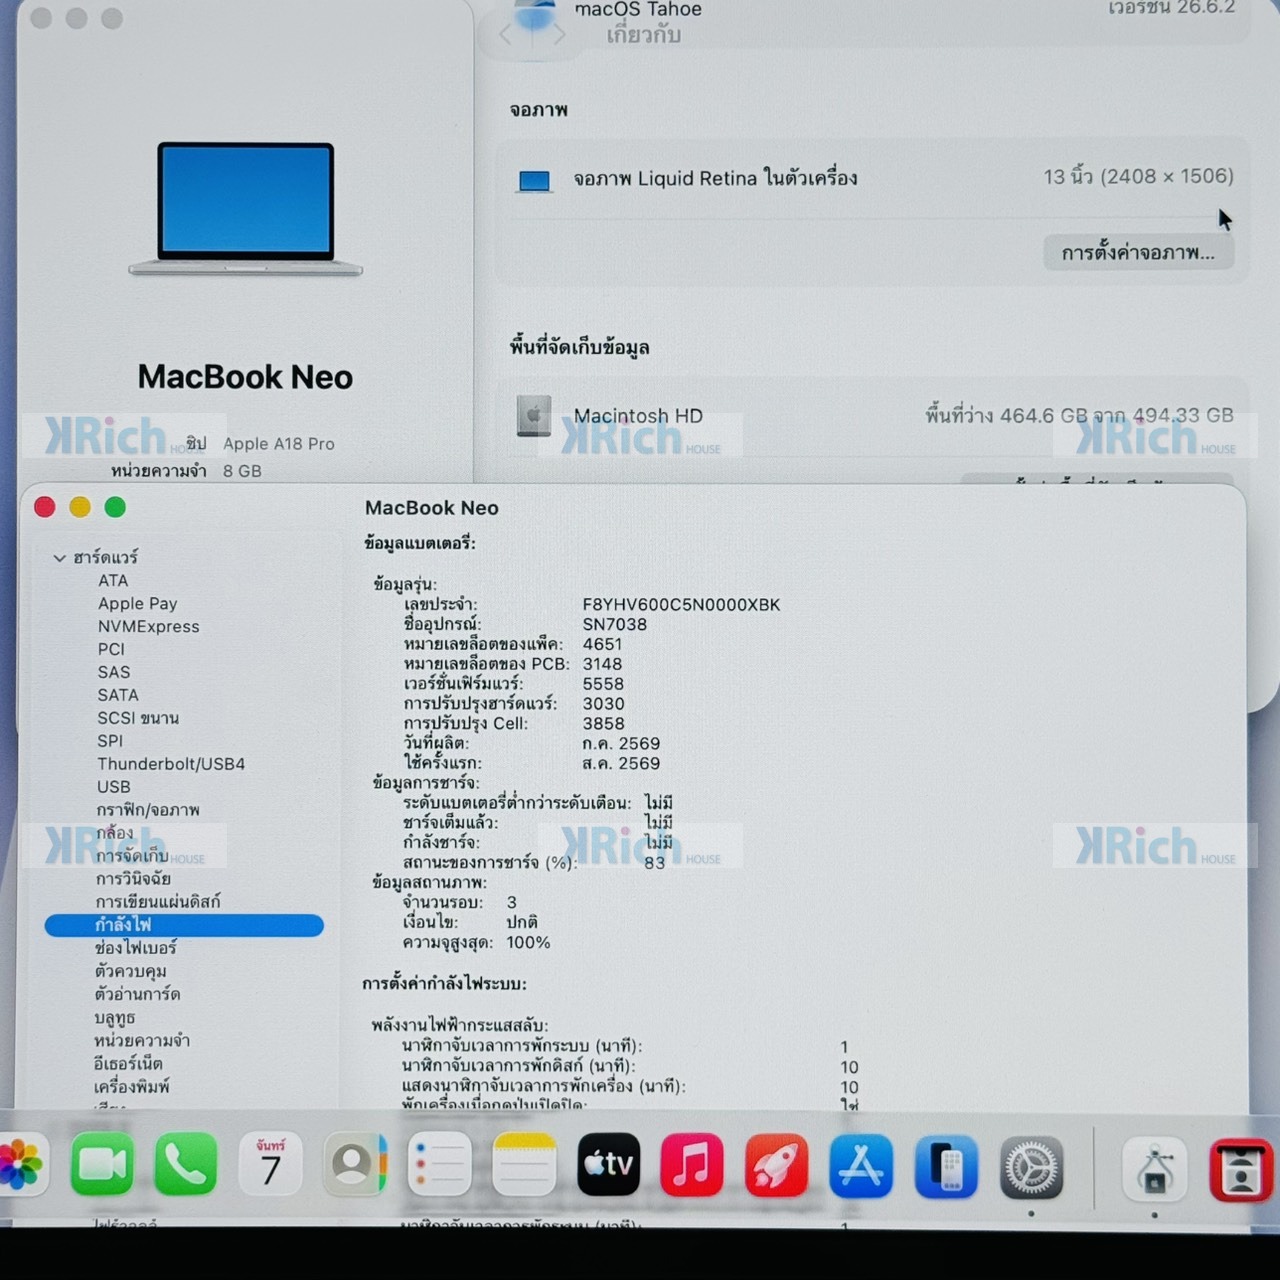The width and height of the screenshot is (1280, 1280).
Task: Open the Music app icon
Action: click(x=692, y=1164)
